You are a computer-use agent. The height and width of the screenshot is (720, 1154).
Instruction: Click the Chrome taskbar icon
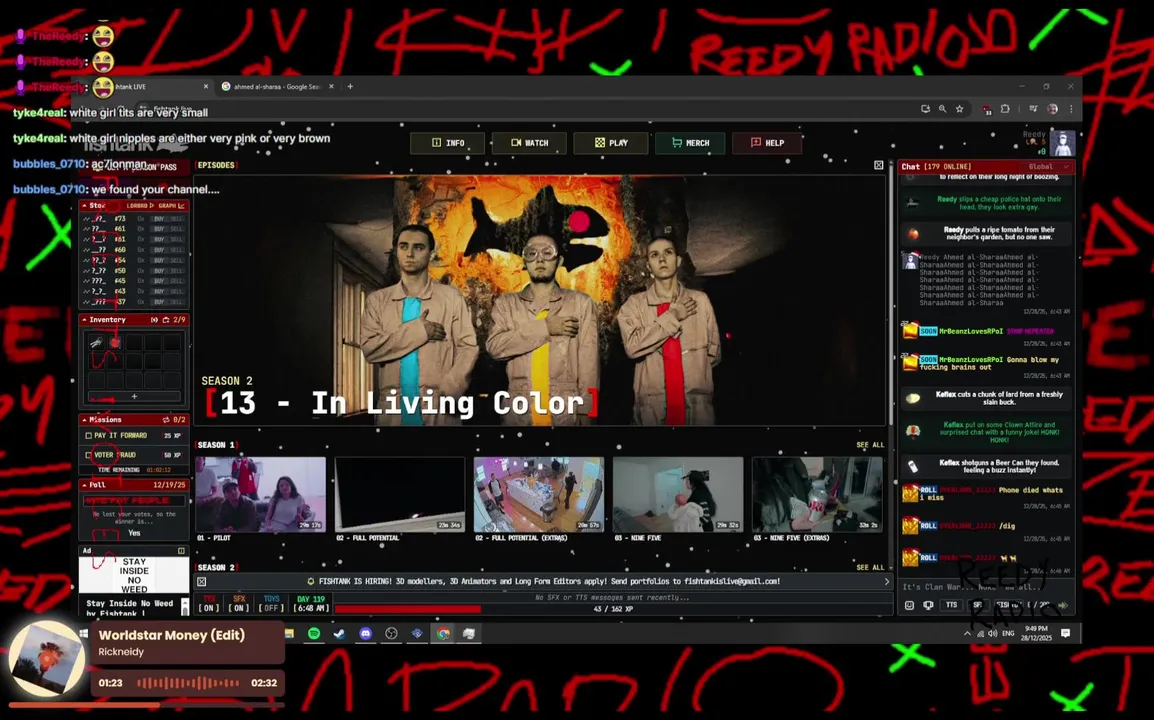pyautogui.click(x=443, y=634)
